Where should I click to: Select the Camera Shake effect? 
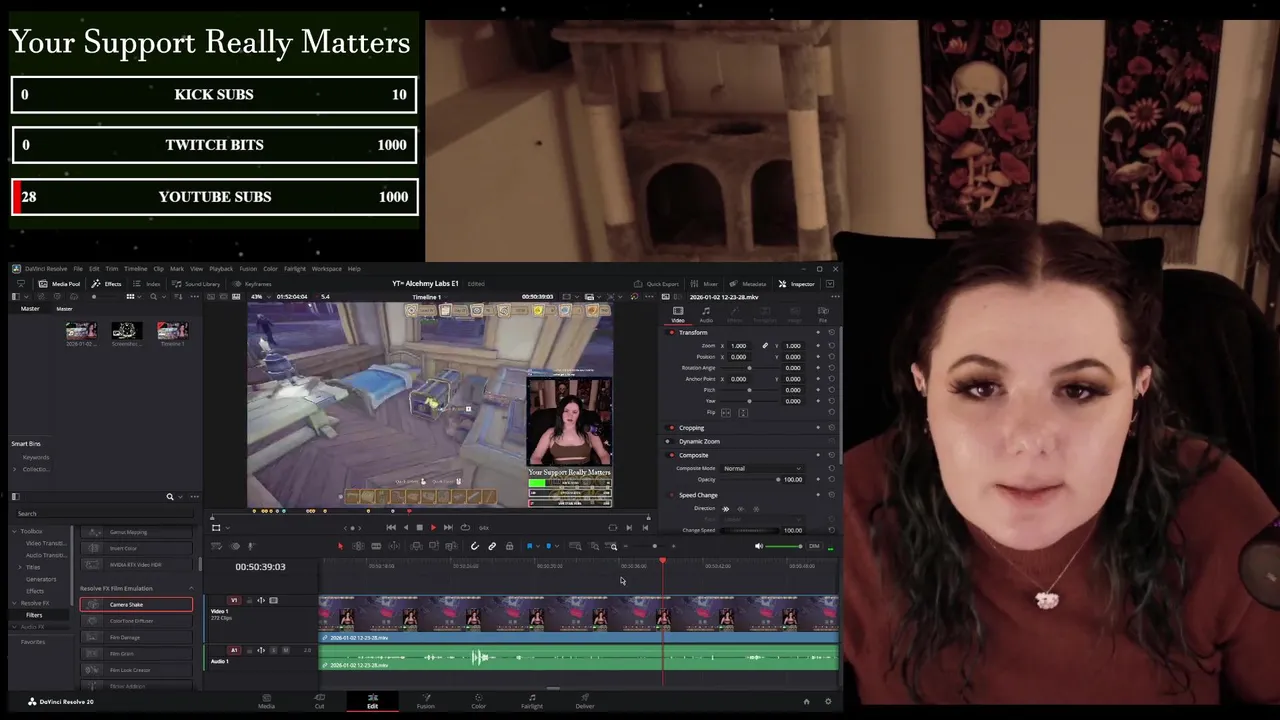136,605
